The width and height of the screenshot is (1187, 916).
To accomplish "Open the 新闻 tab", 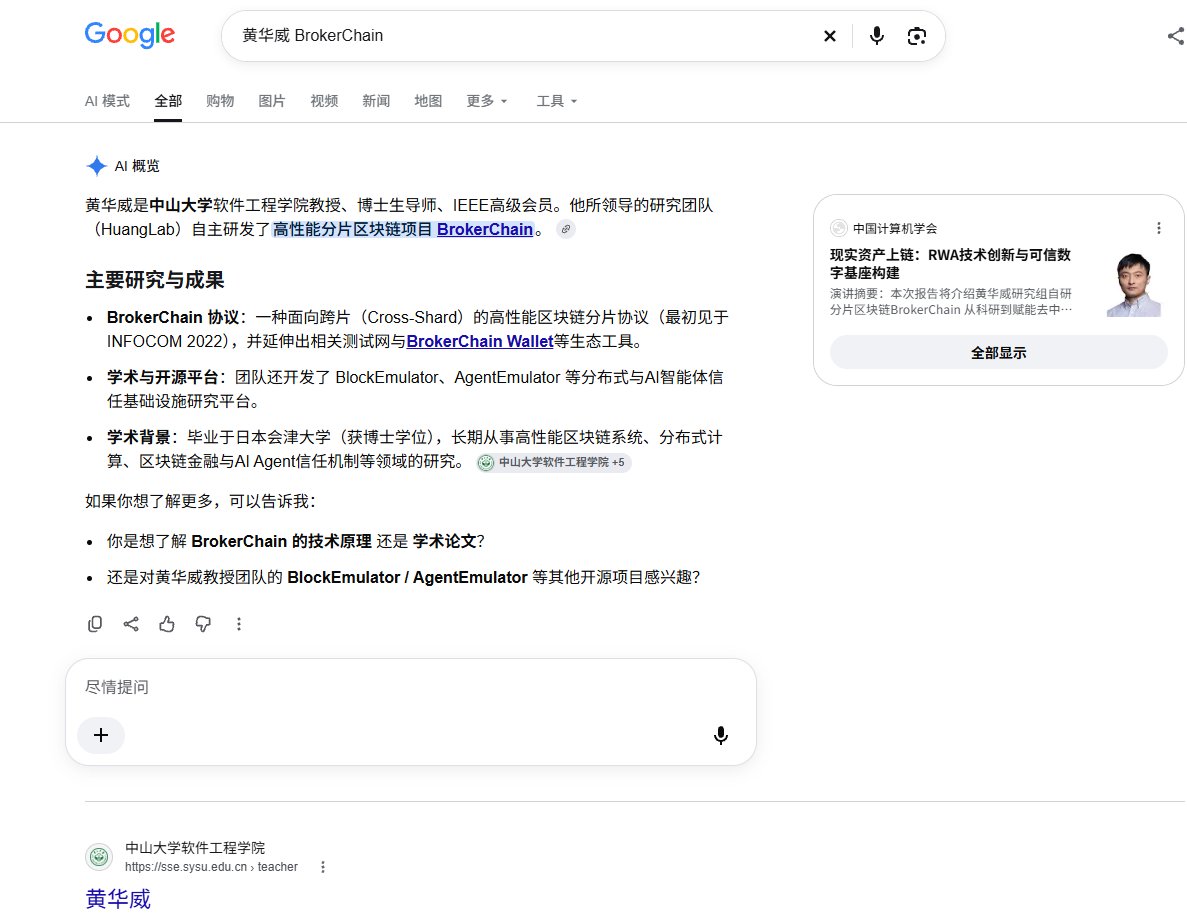I will point(376,101).
